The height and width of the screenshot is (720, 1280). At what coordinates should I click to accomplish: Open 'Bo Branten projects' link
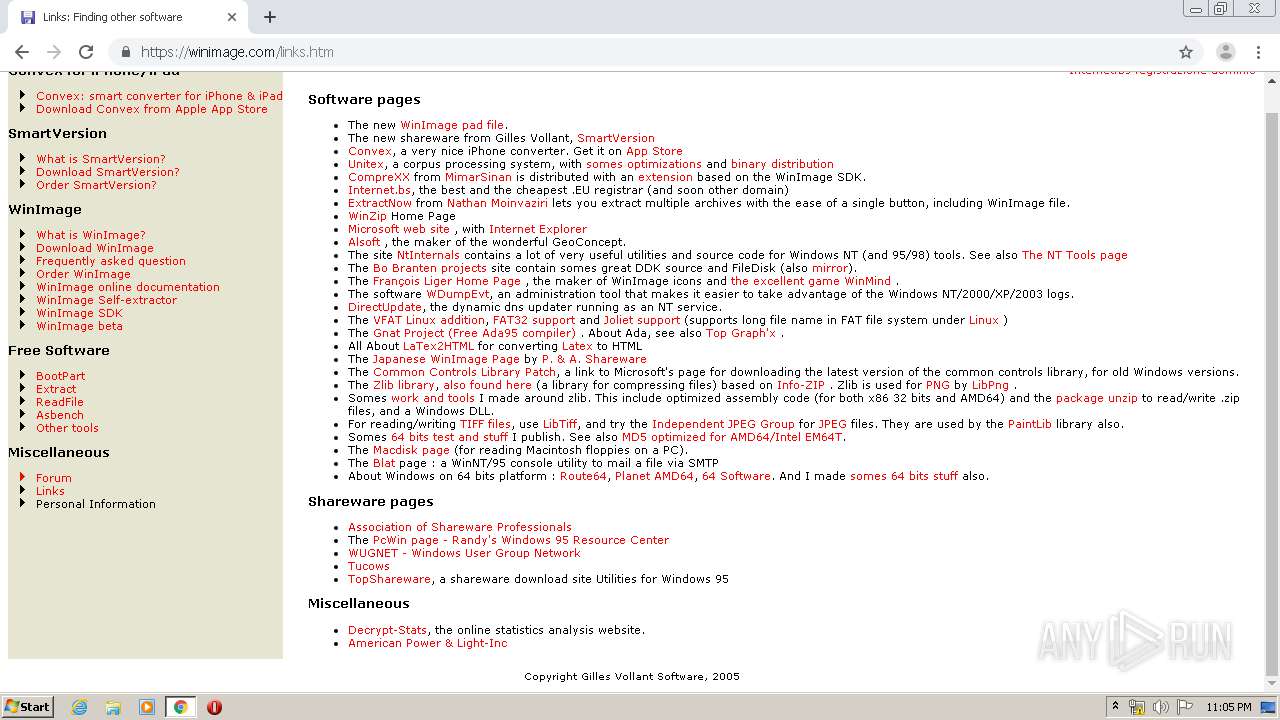(x=430, y=268)
